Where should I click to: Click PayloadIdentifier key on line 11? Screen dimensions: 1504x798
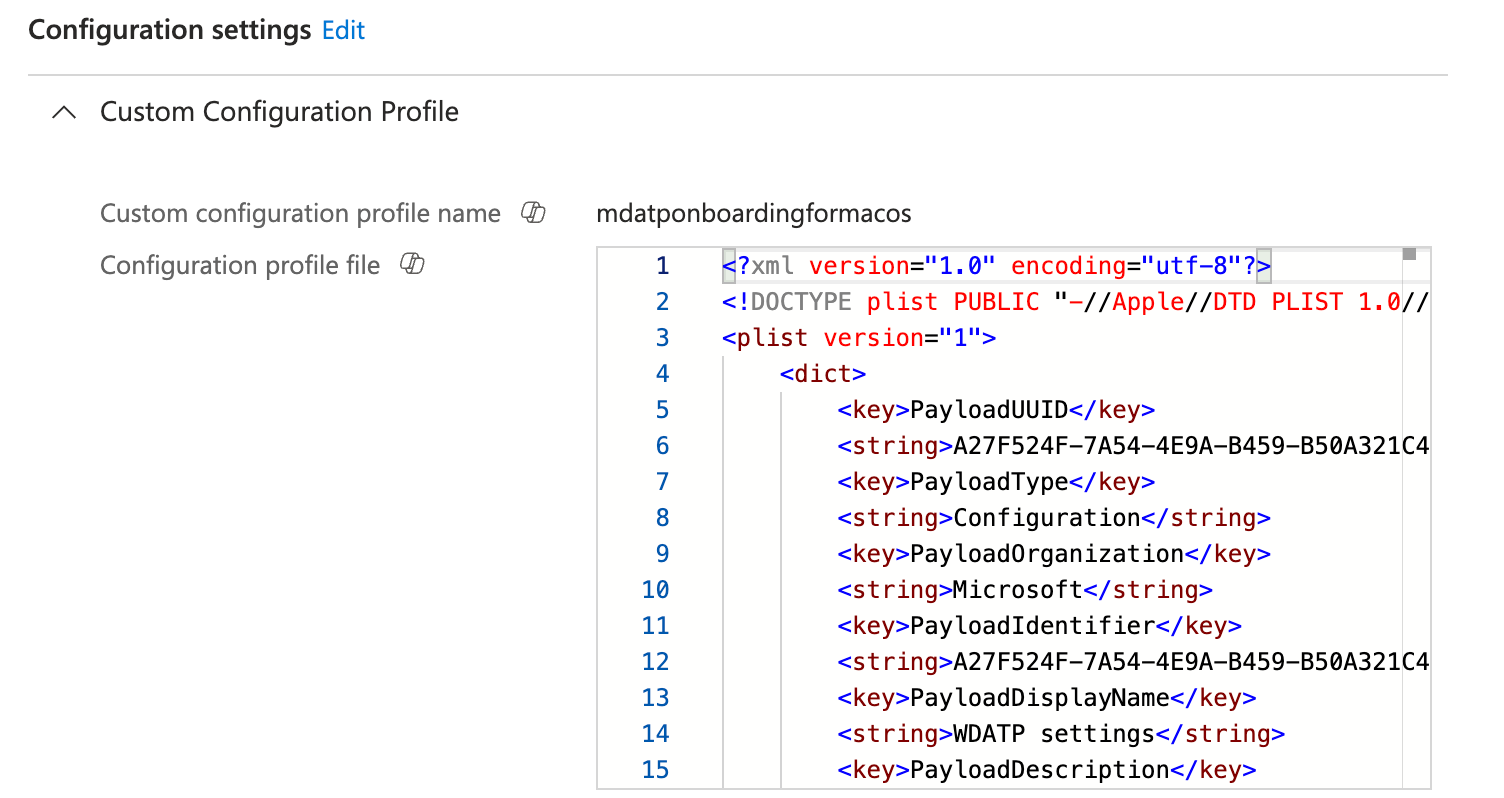point(1032,626)
